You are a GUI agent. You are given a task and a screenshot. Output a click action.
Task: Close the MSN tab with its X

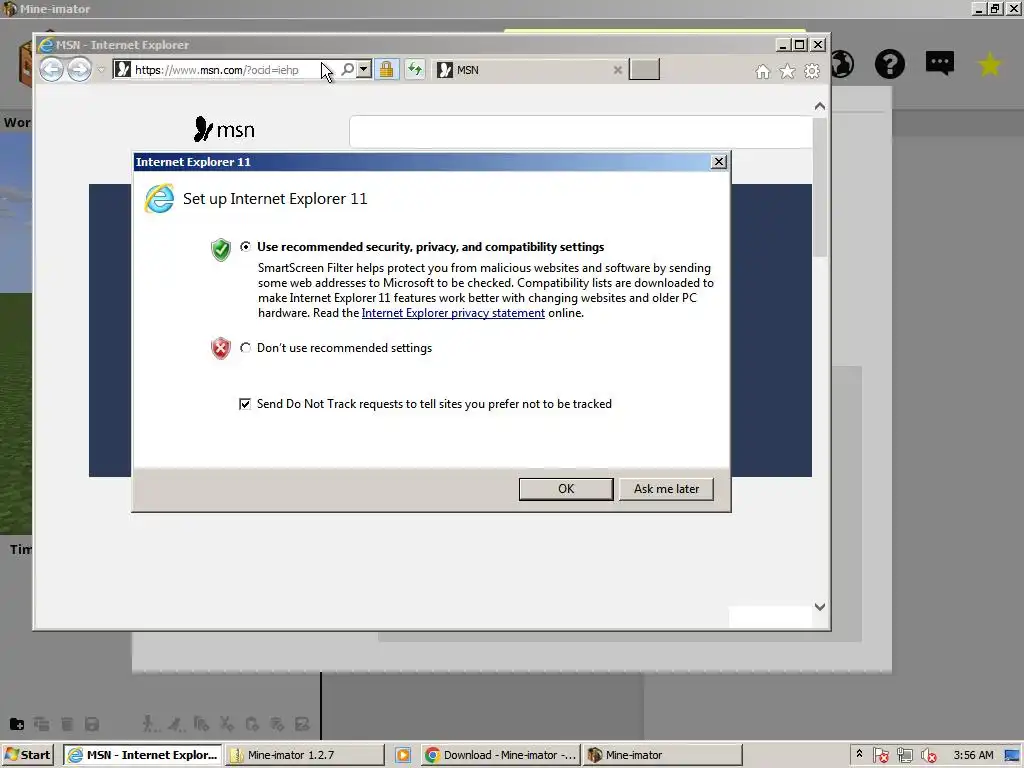[617, 70]
